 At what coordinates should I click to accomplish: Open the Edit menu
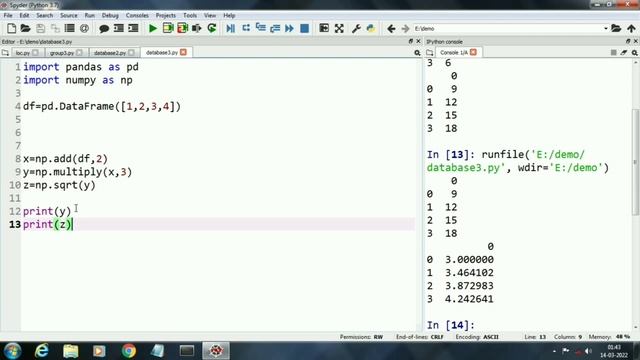(24, 15)
